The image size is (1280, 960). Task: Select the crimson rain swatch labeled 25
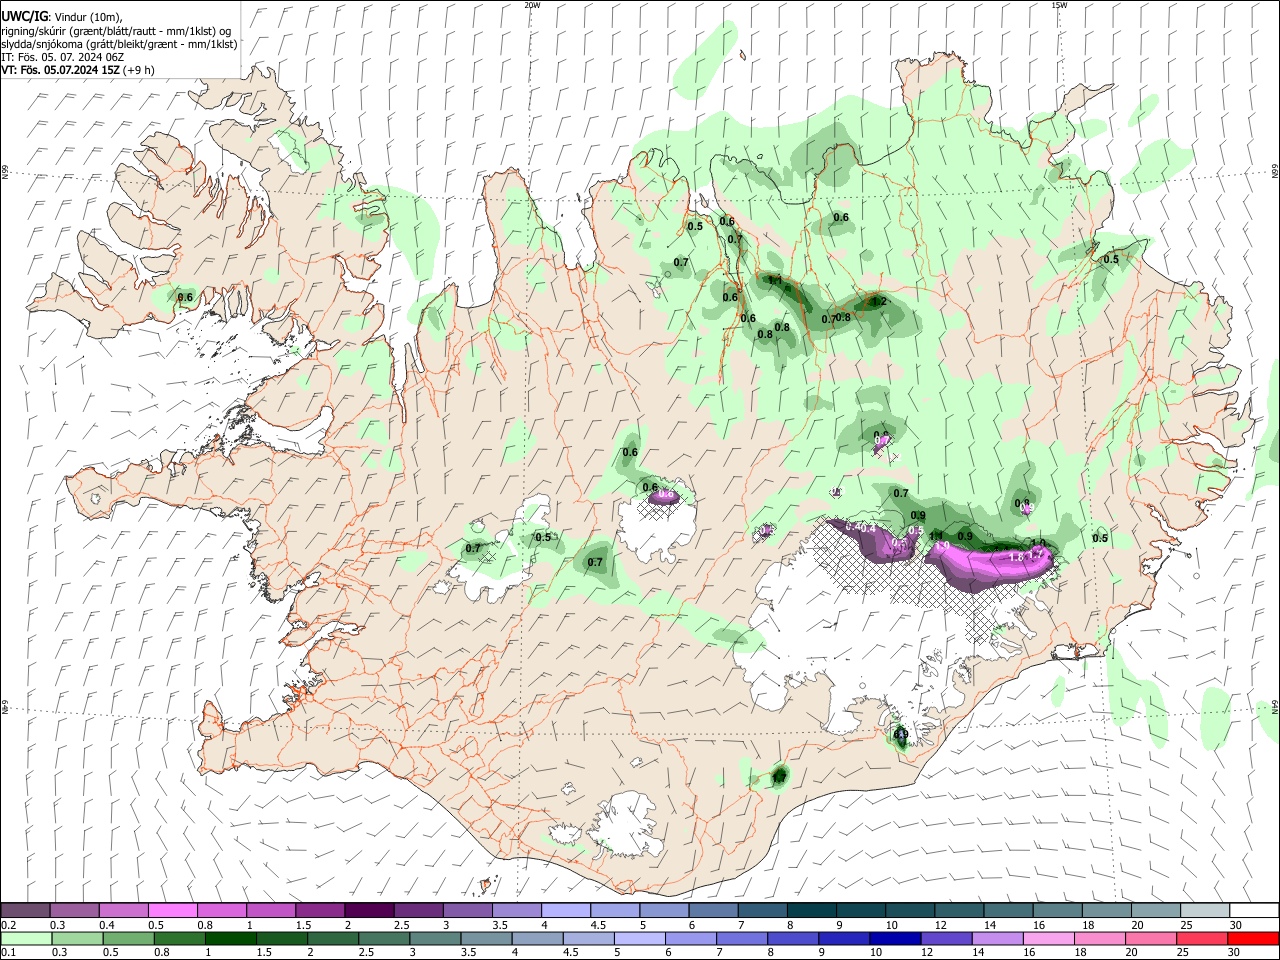coord(1202,938)
